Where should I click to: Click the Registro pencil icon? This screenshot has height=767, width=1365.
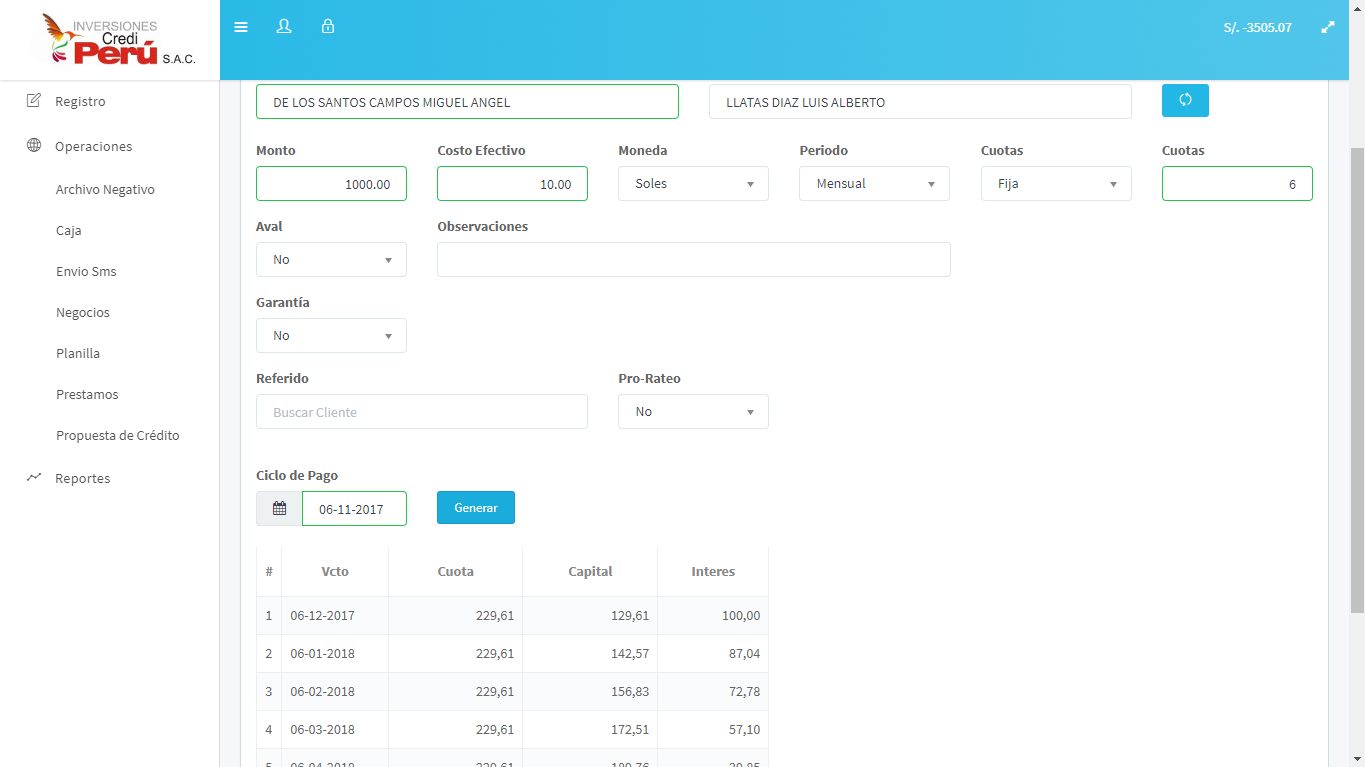(34, 100)
